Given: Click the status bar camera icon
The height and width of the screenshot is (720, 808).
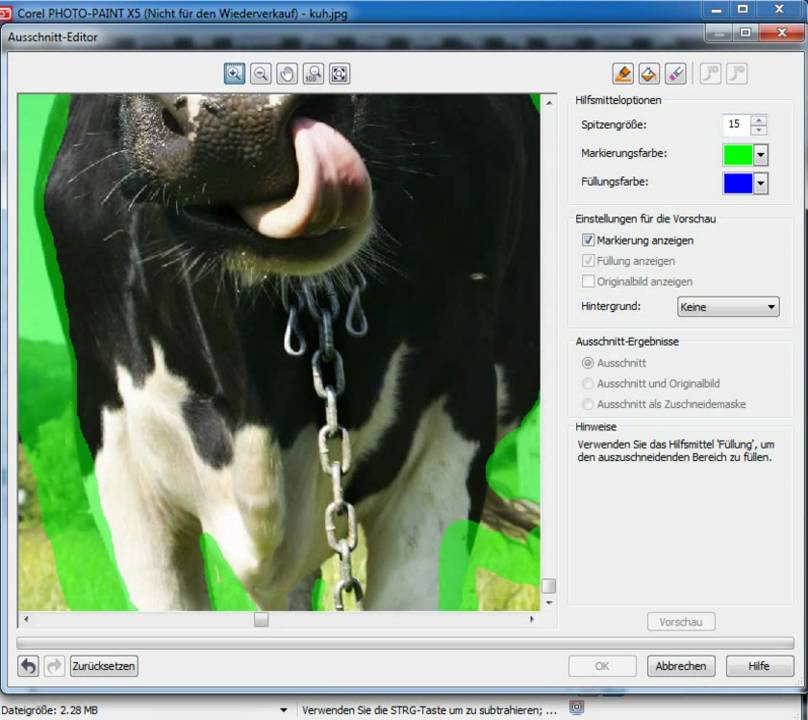Looking at the screenshot, I should point(577,707).
